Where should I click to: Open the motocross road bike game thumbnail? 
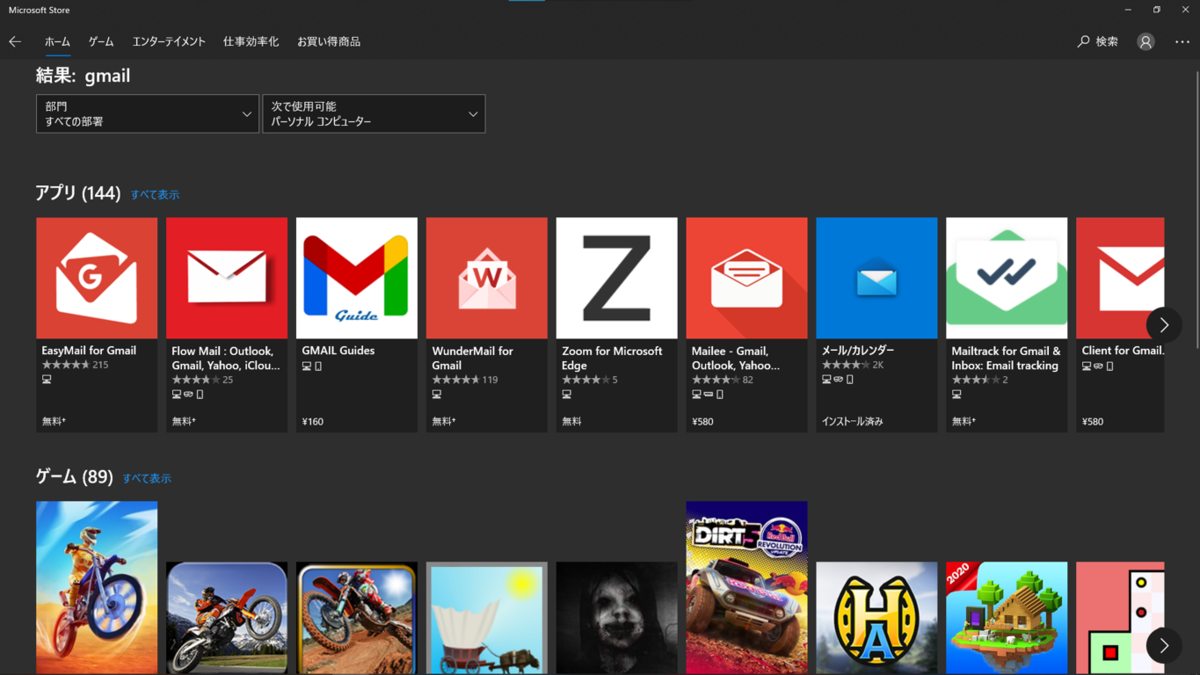(227, 618)
